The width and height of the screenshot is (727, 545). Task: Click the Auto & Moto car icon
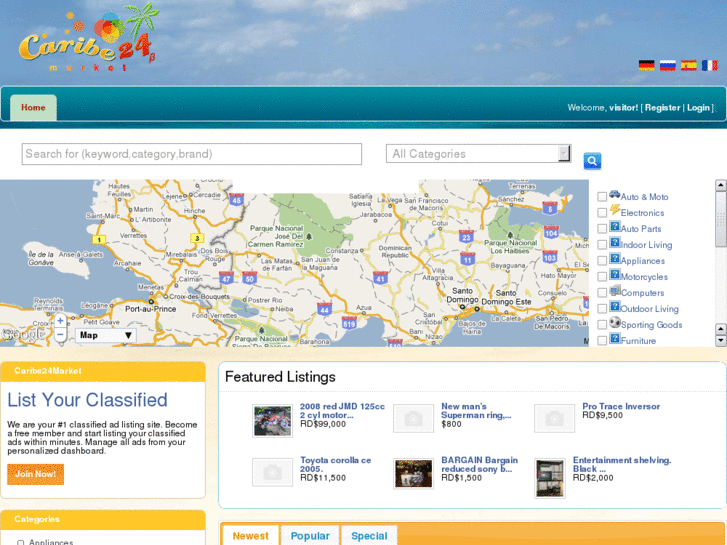615,194
